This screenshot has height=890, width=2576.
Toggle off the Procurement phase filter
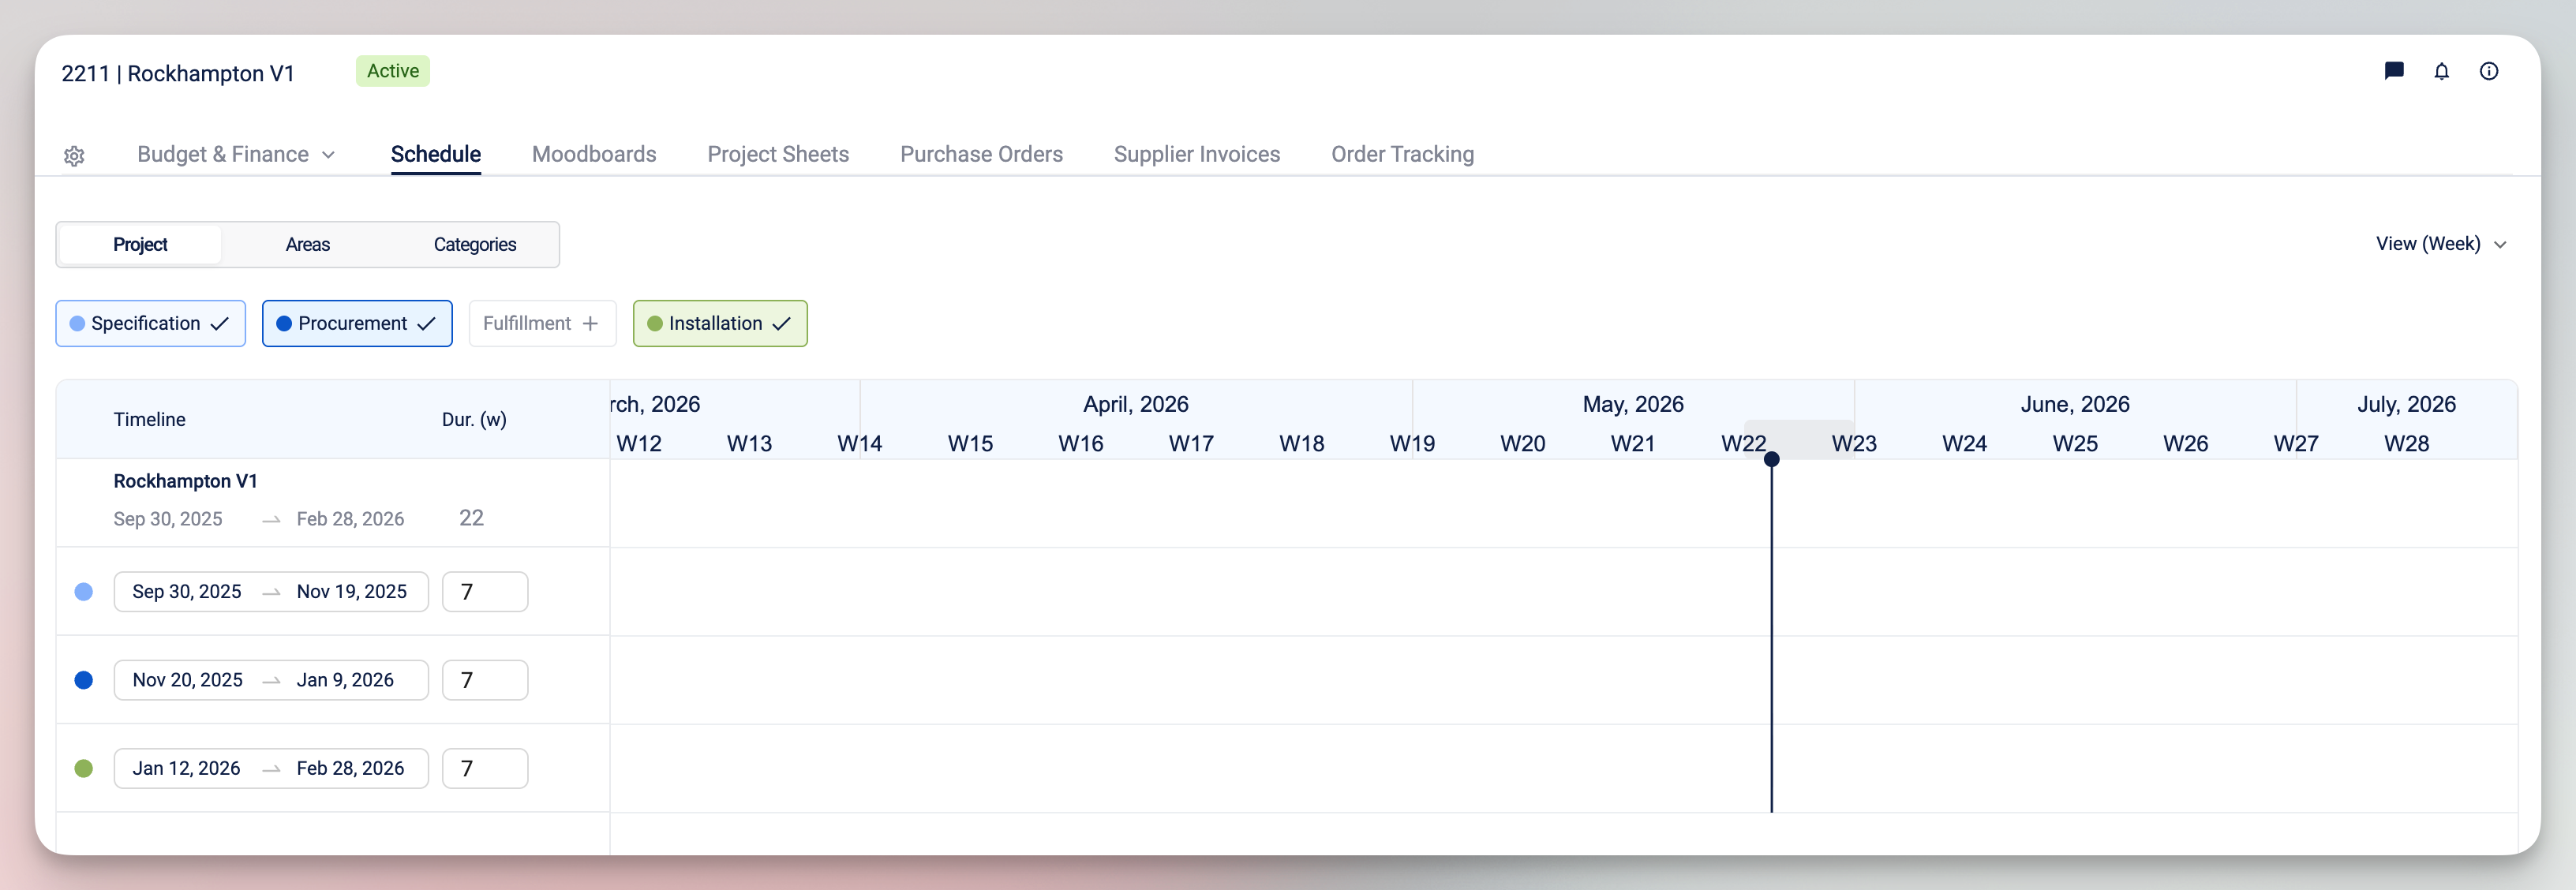coord(357,323)
